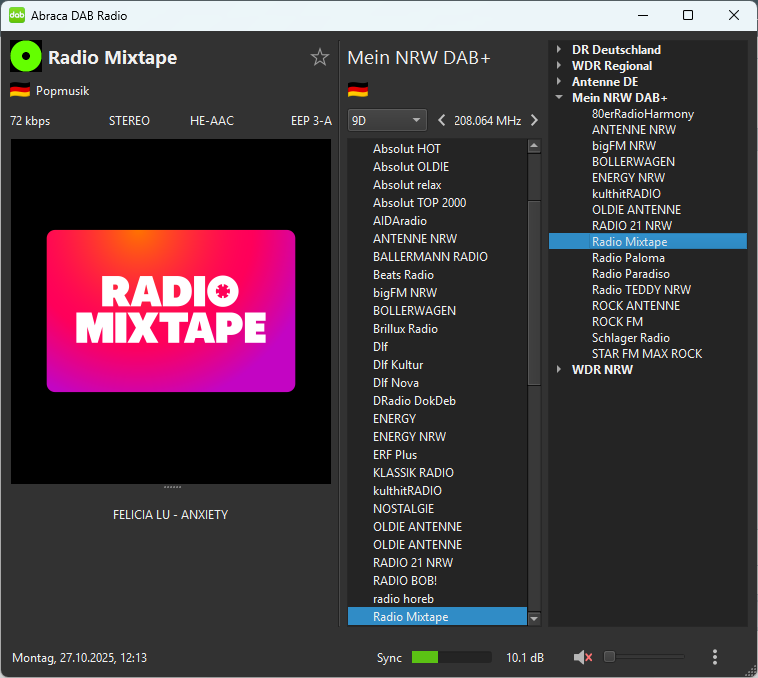This screenshot has height=678, width=758.
Task: Collapse the Mein NRW DAB+ ensemble
Action: [559, 98]
